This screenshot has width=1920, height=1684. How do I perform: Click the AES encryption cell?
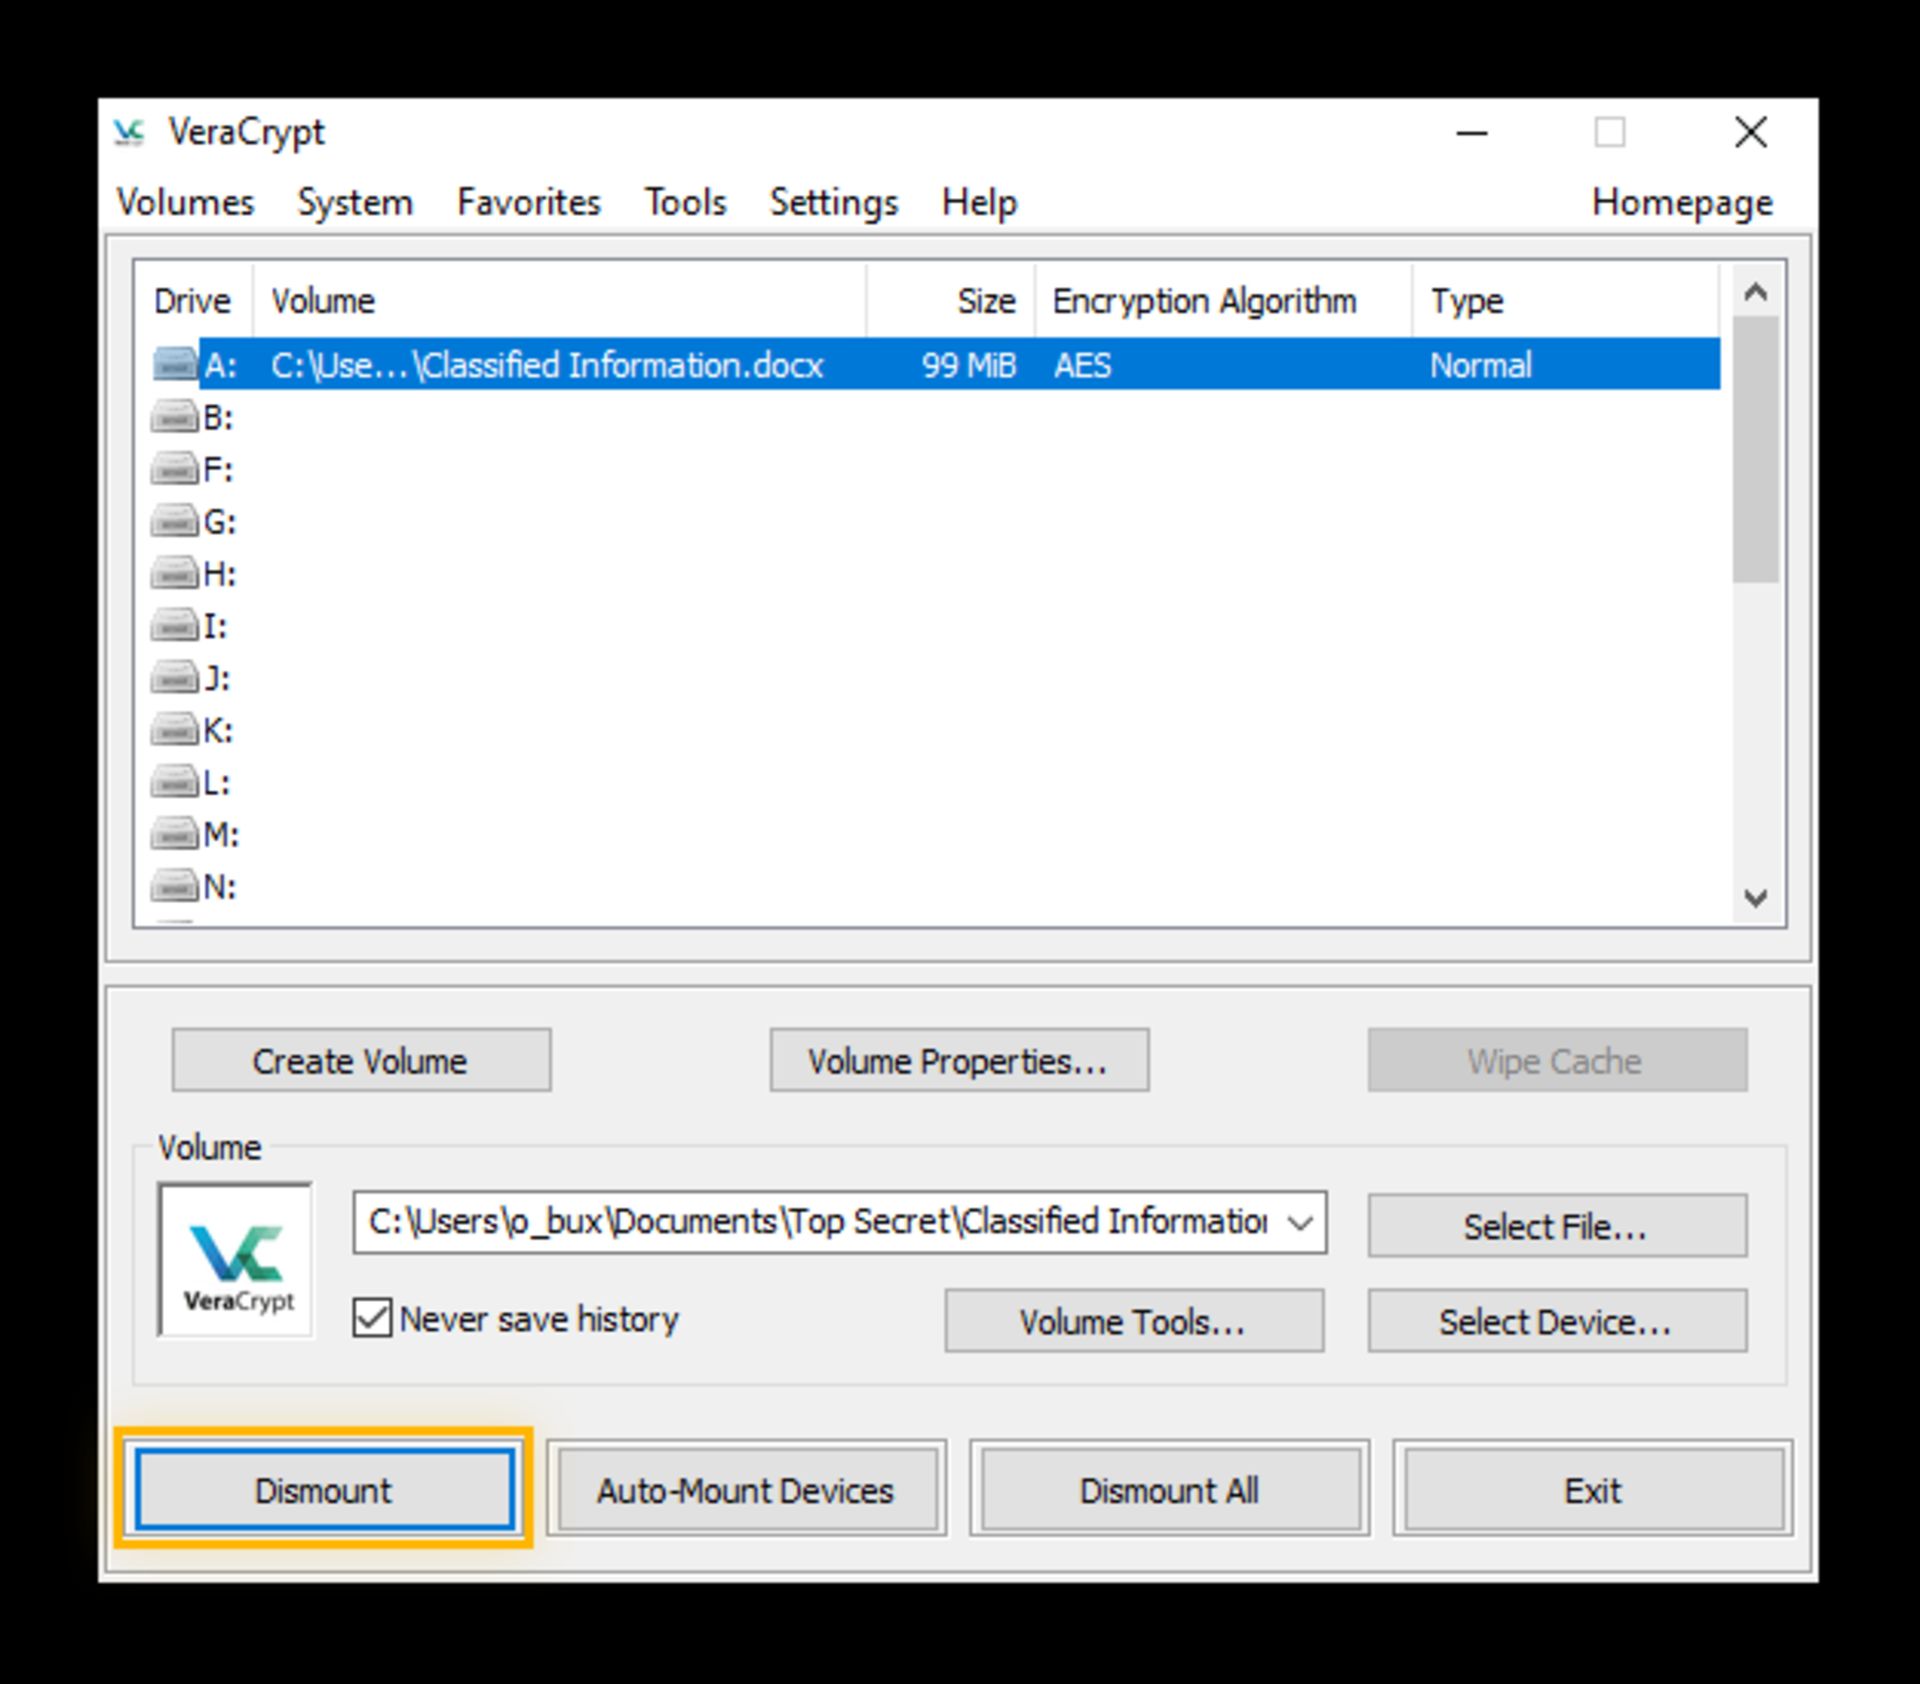[x=1082, y=365]
